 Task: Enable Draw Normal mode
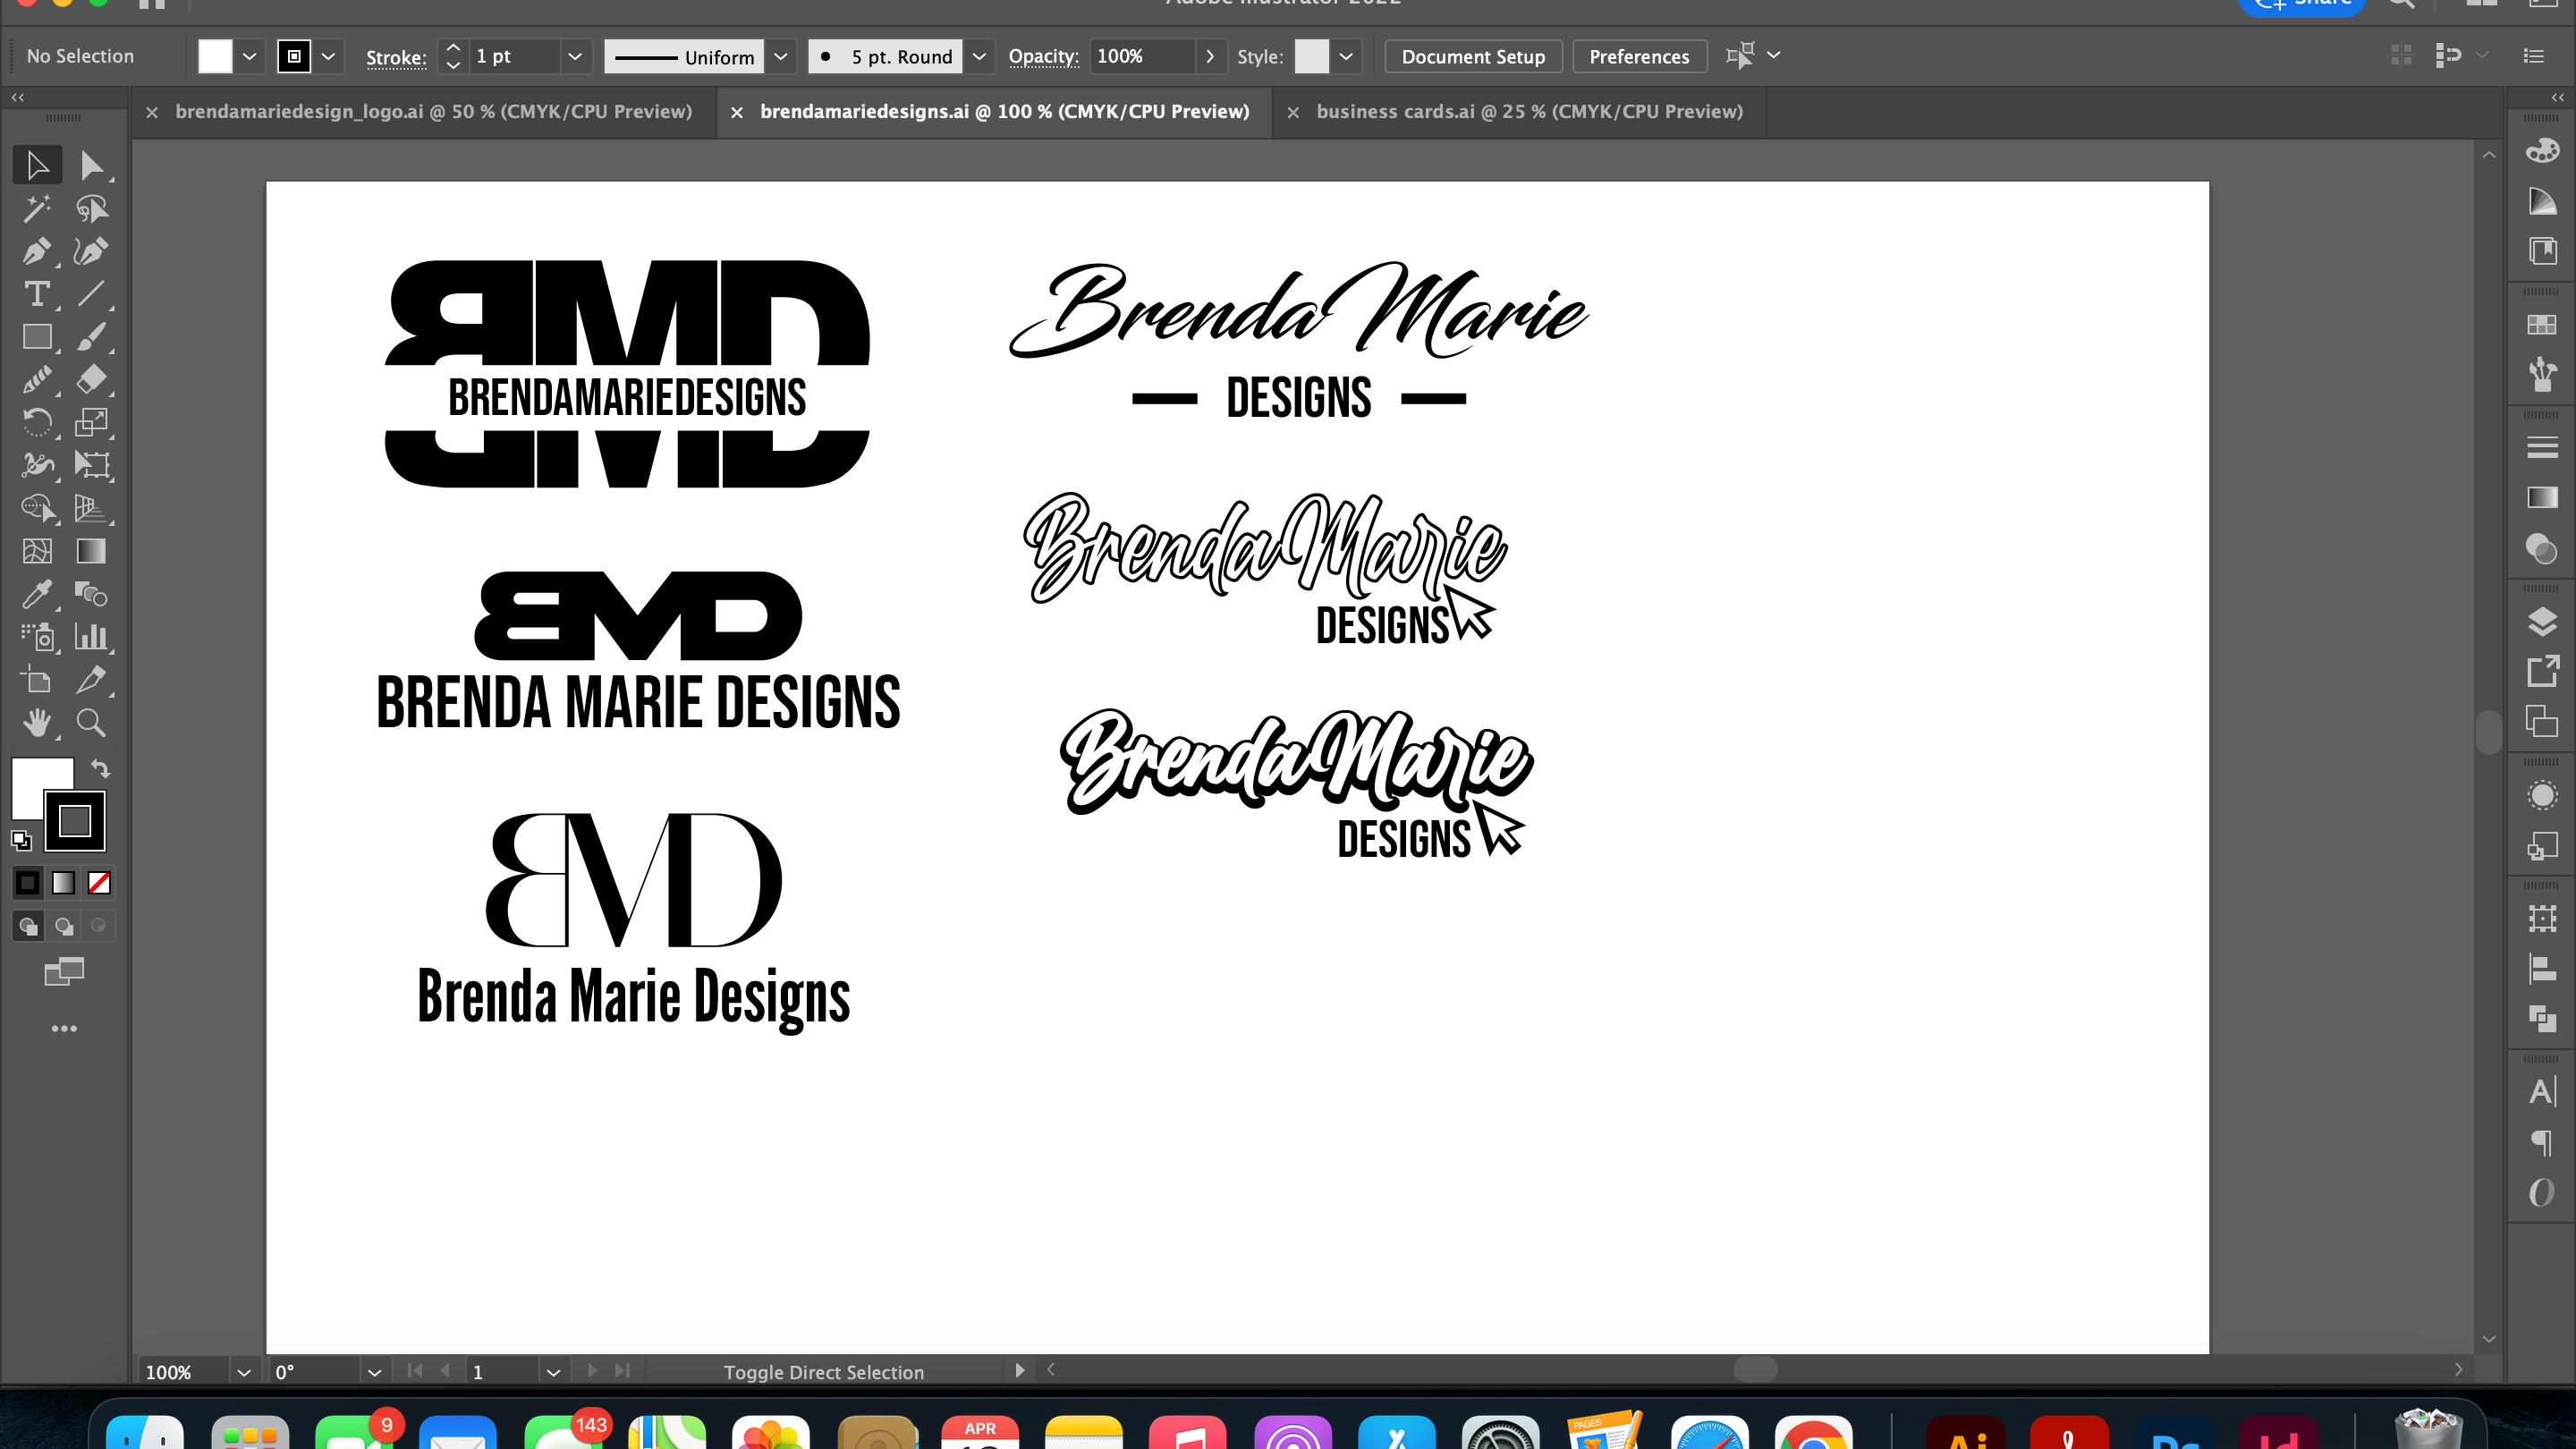pyautogui.click(x=28, y=926)
